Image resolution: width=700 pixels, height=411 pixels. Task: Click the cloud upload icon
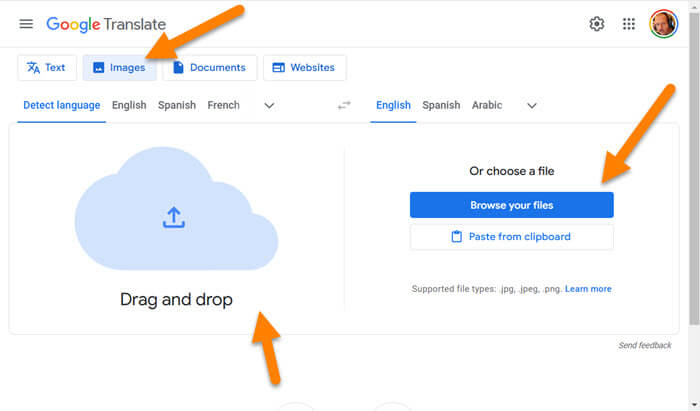pos(174,217)
